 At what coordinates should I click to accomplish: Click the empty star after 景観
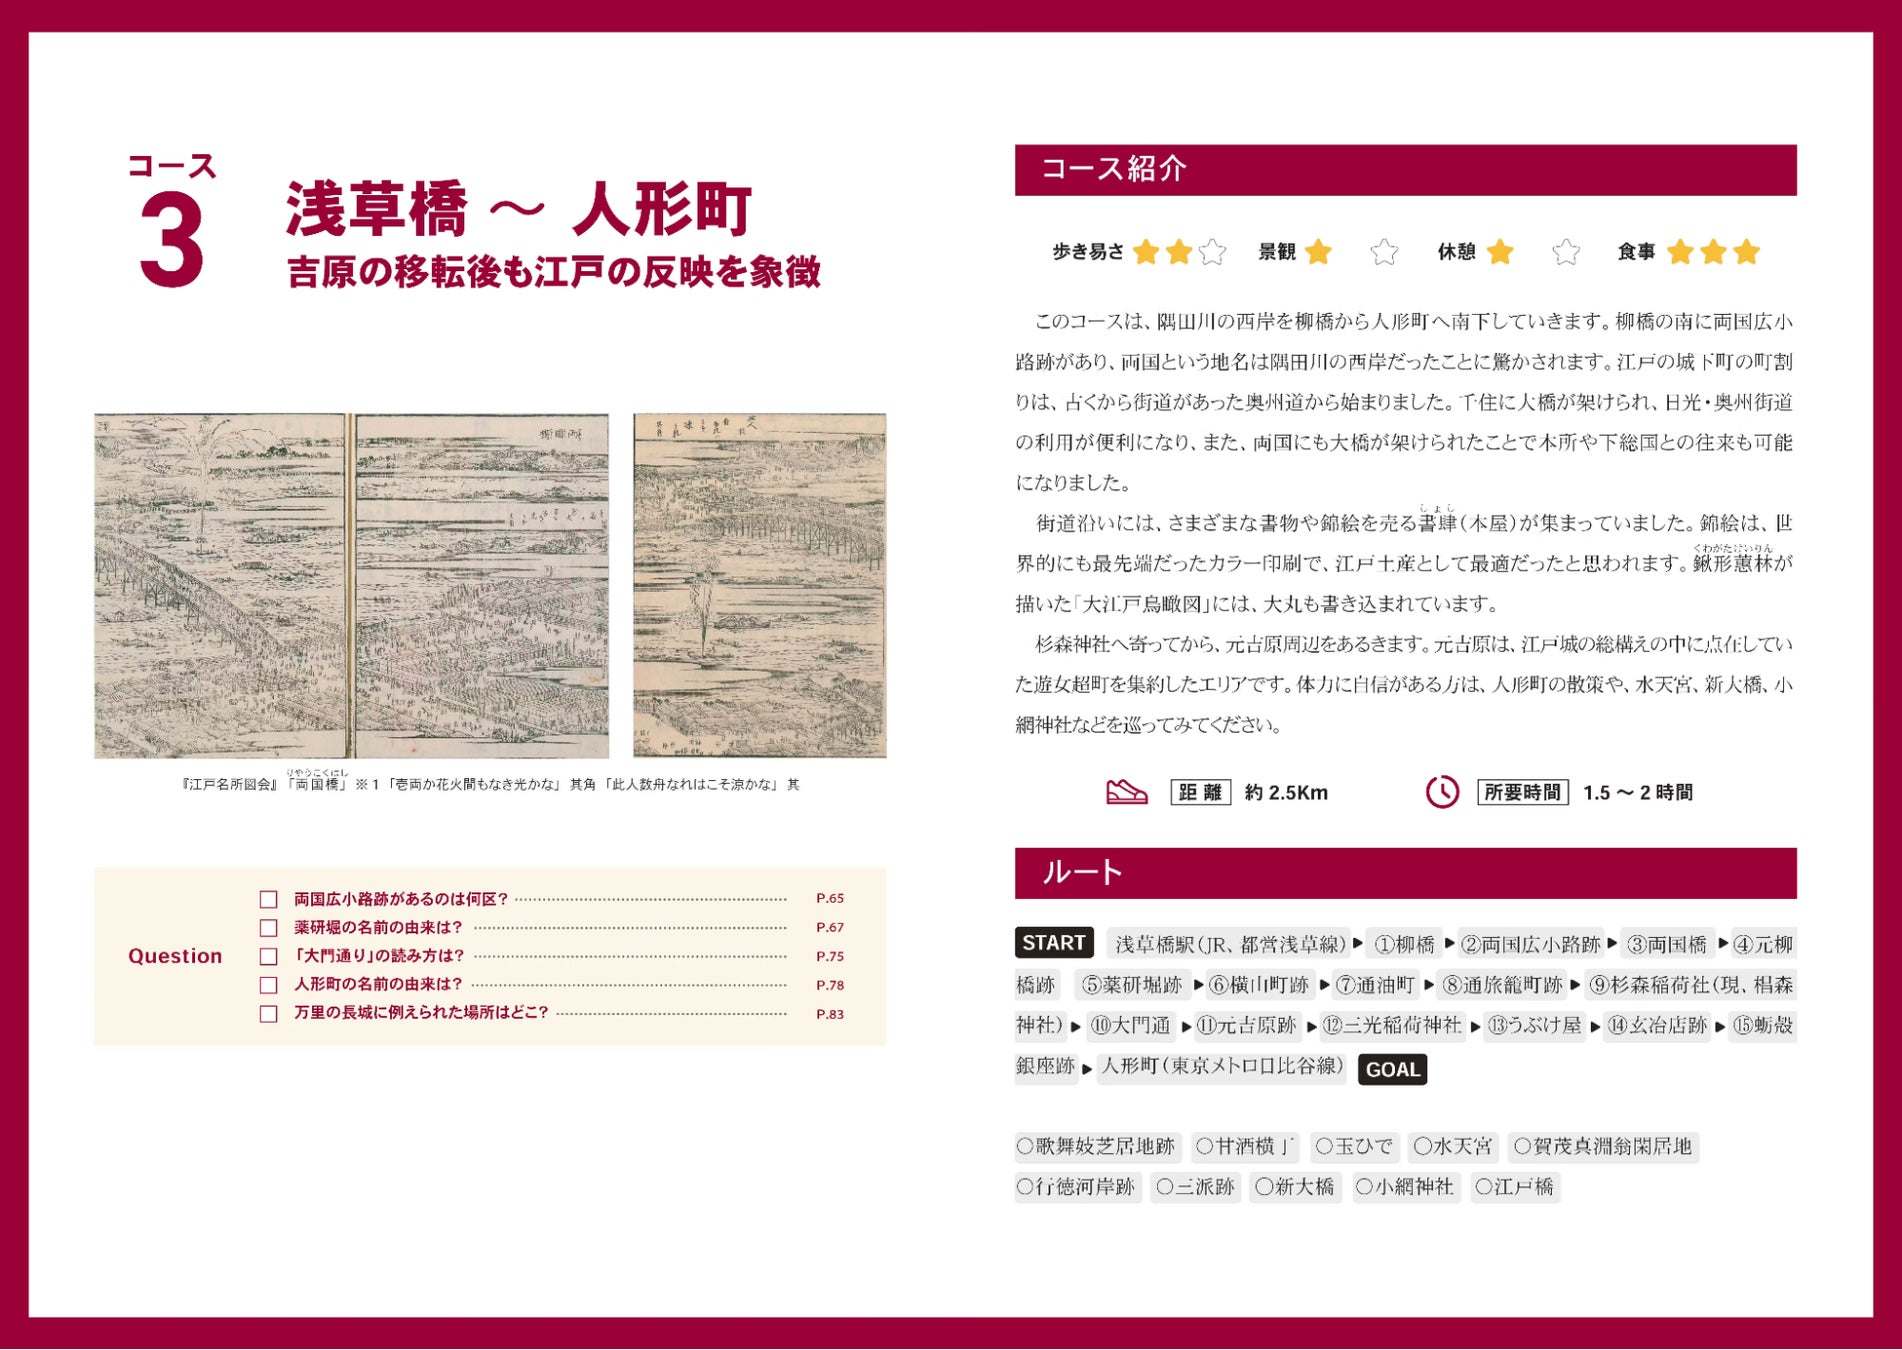point(1384,252)
